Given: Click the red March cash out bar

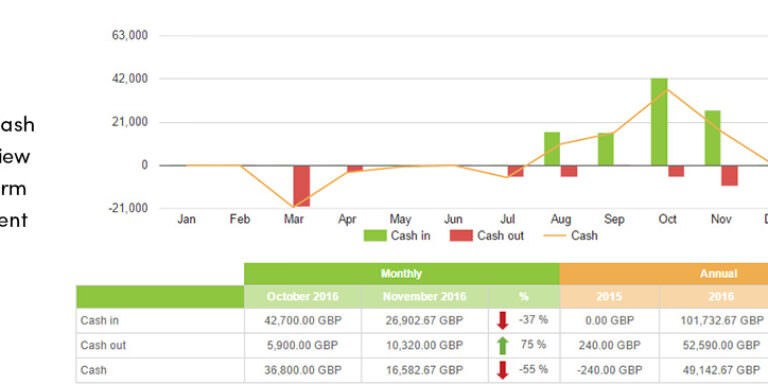Looking at the screenshot, I should tap(302, 186).
